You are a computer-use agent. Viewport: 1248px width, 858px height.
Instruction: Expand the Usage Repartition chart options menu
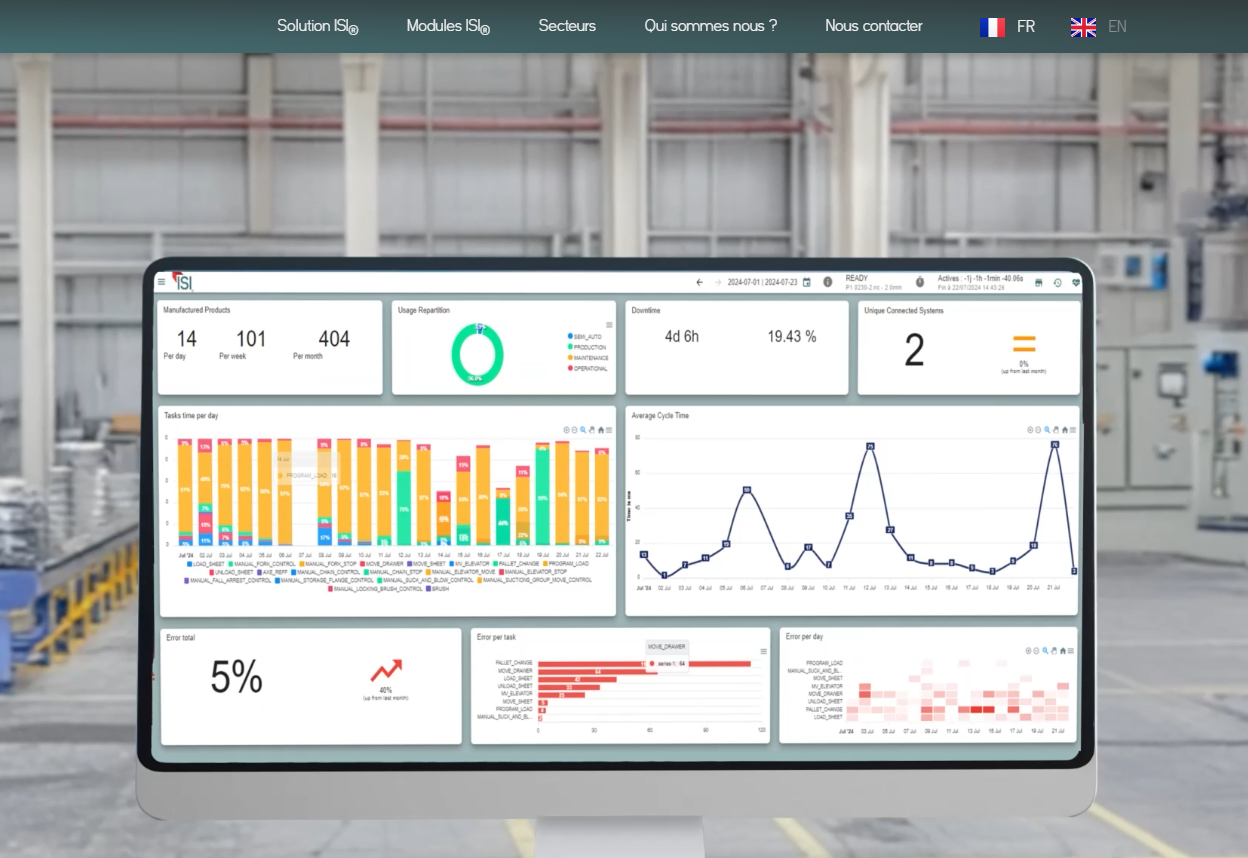tap(609, 325)
